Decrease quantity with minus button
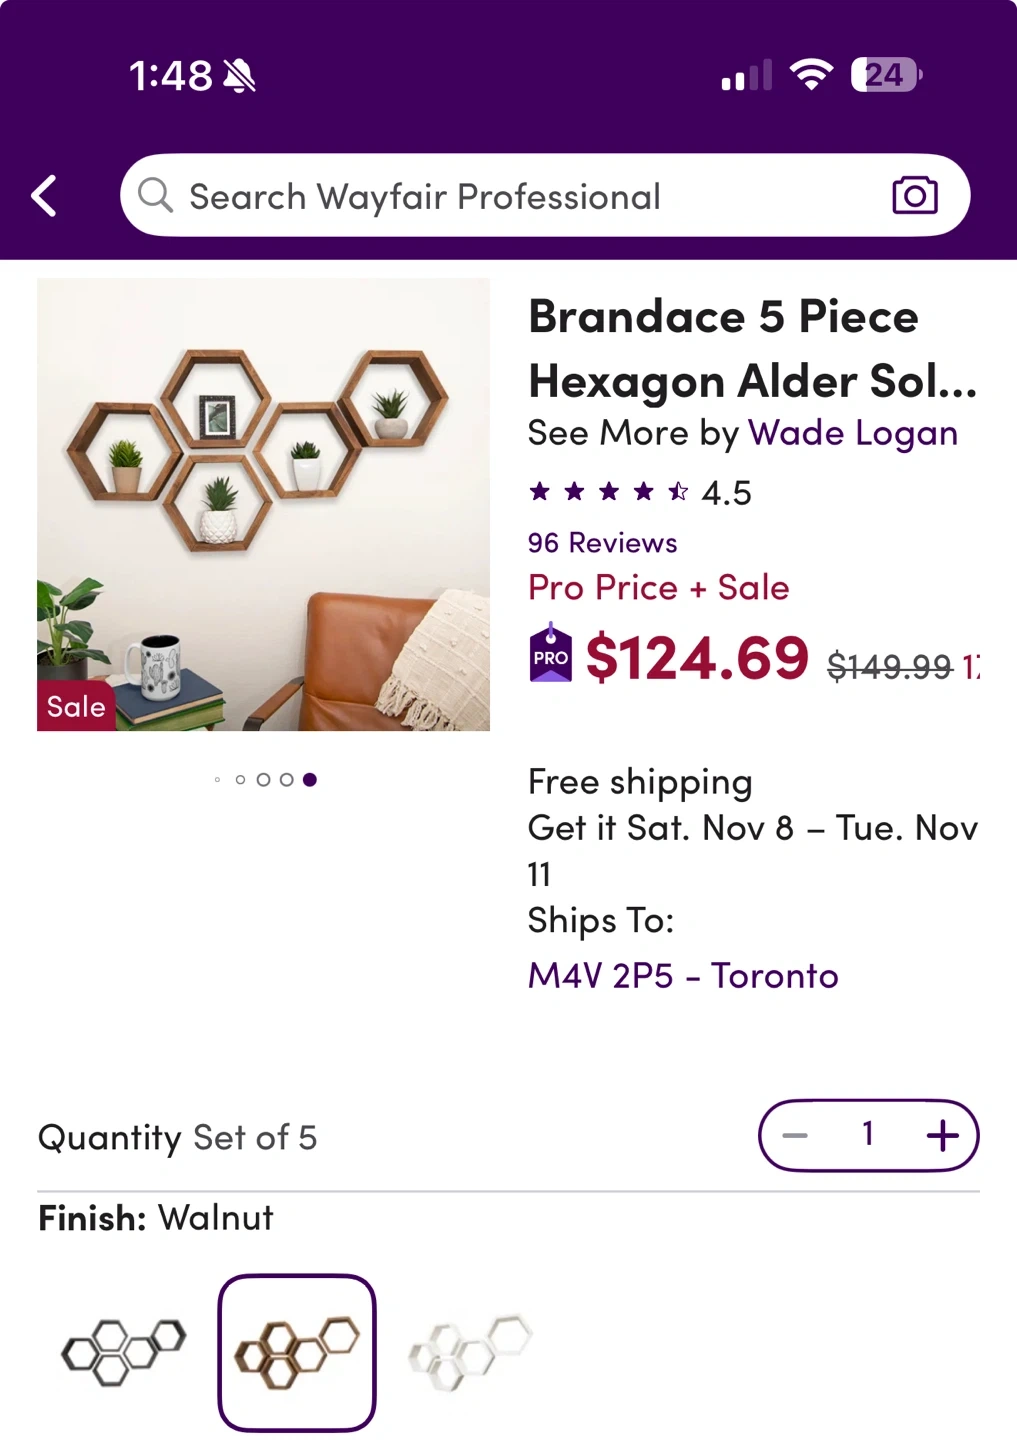 (x=795, y=1135)
